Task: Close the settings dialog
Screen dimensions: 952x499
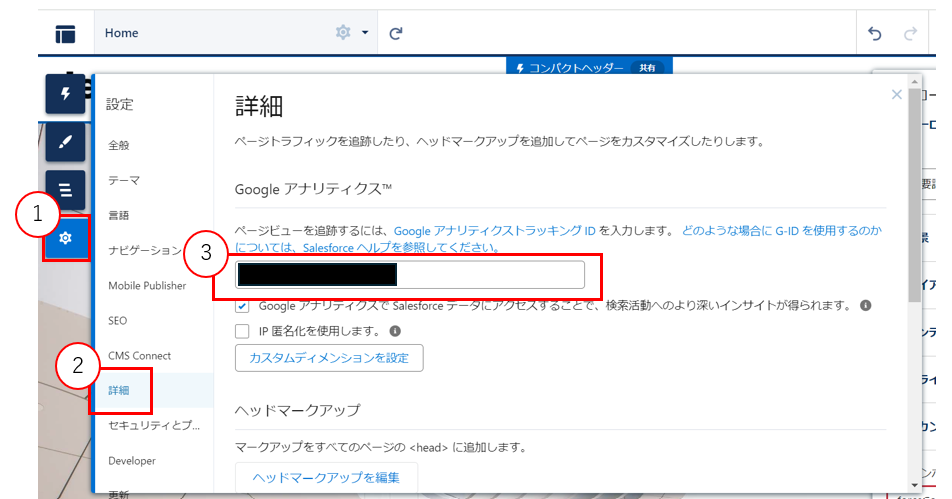Action: 896,95
